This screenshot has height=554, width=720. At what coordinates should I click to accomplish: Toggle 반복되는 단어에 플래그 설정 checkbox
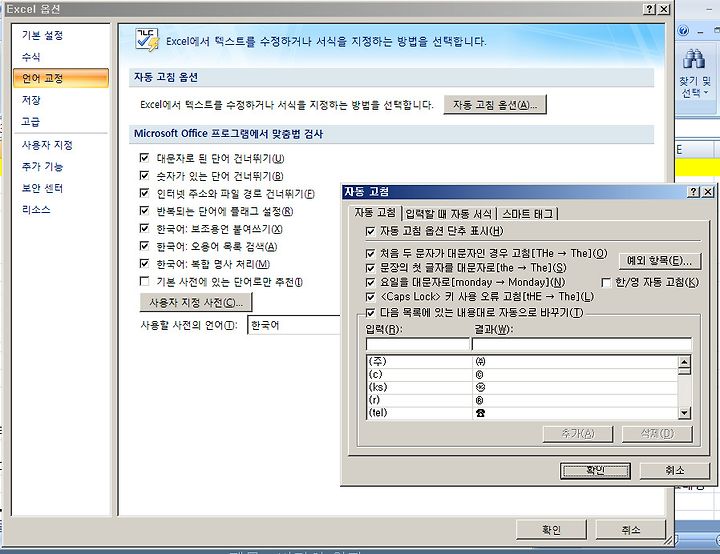click(144, 211)
